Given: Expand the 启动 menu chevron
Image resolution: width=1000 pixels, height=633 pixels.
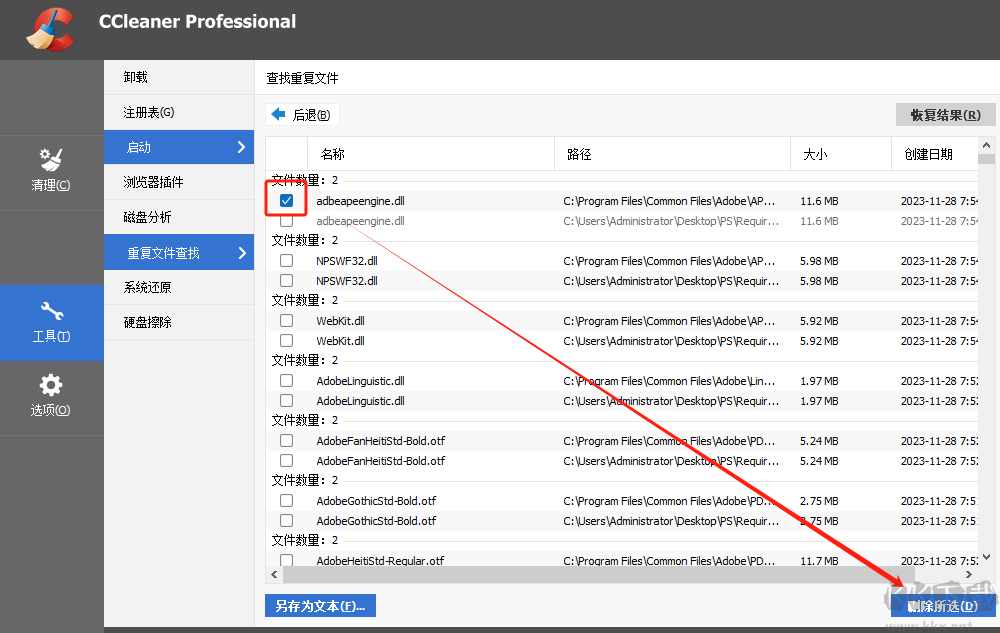Looking at the screenshot, I should 243,146.
